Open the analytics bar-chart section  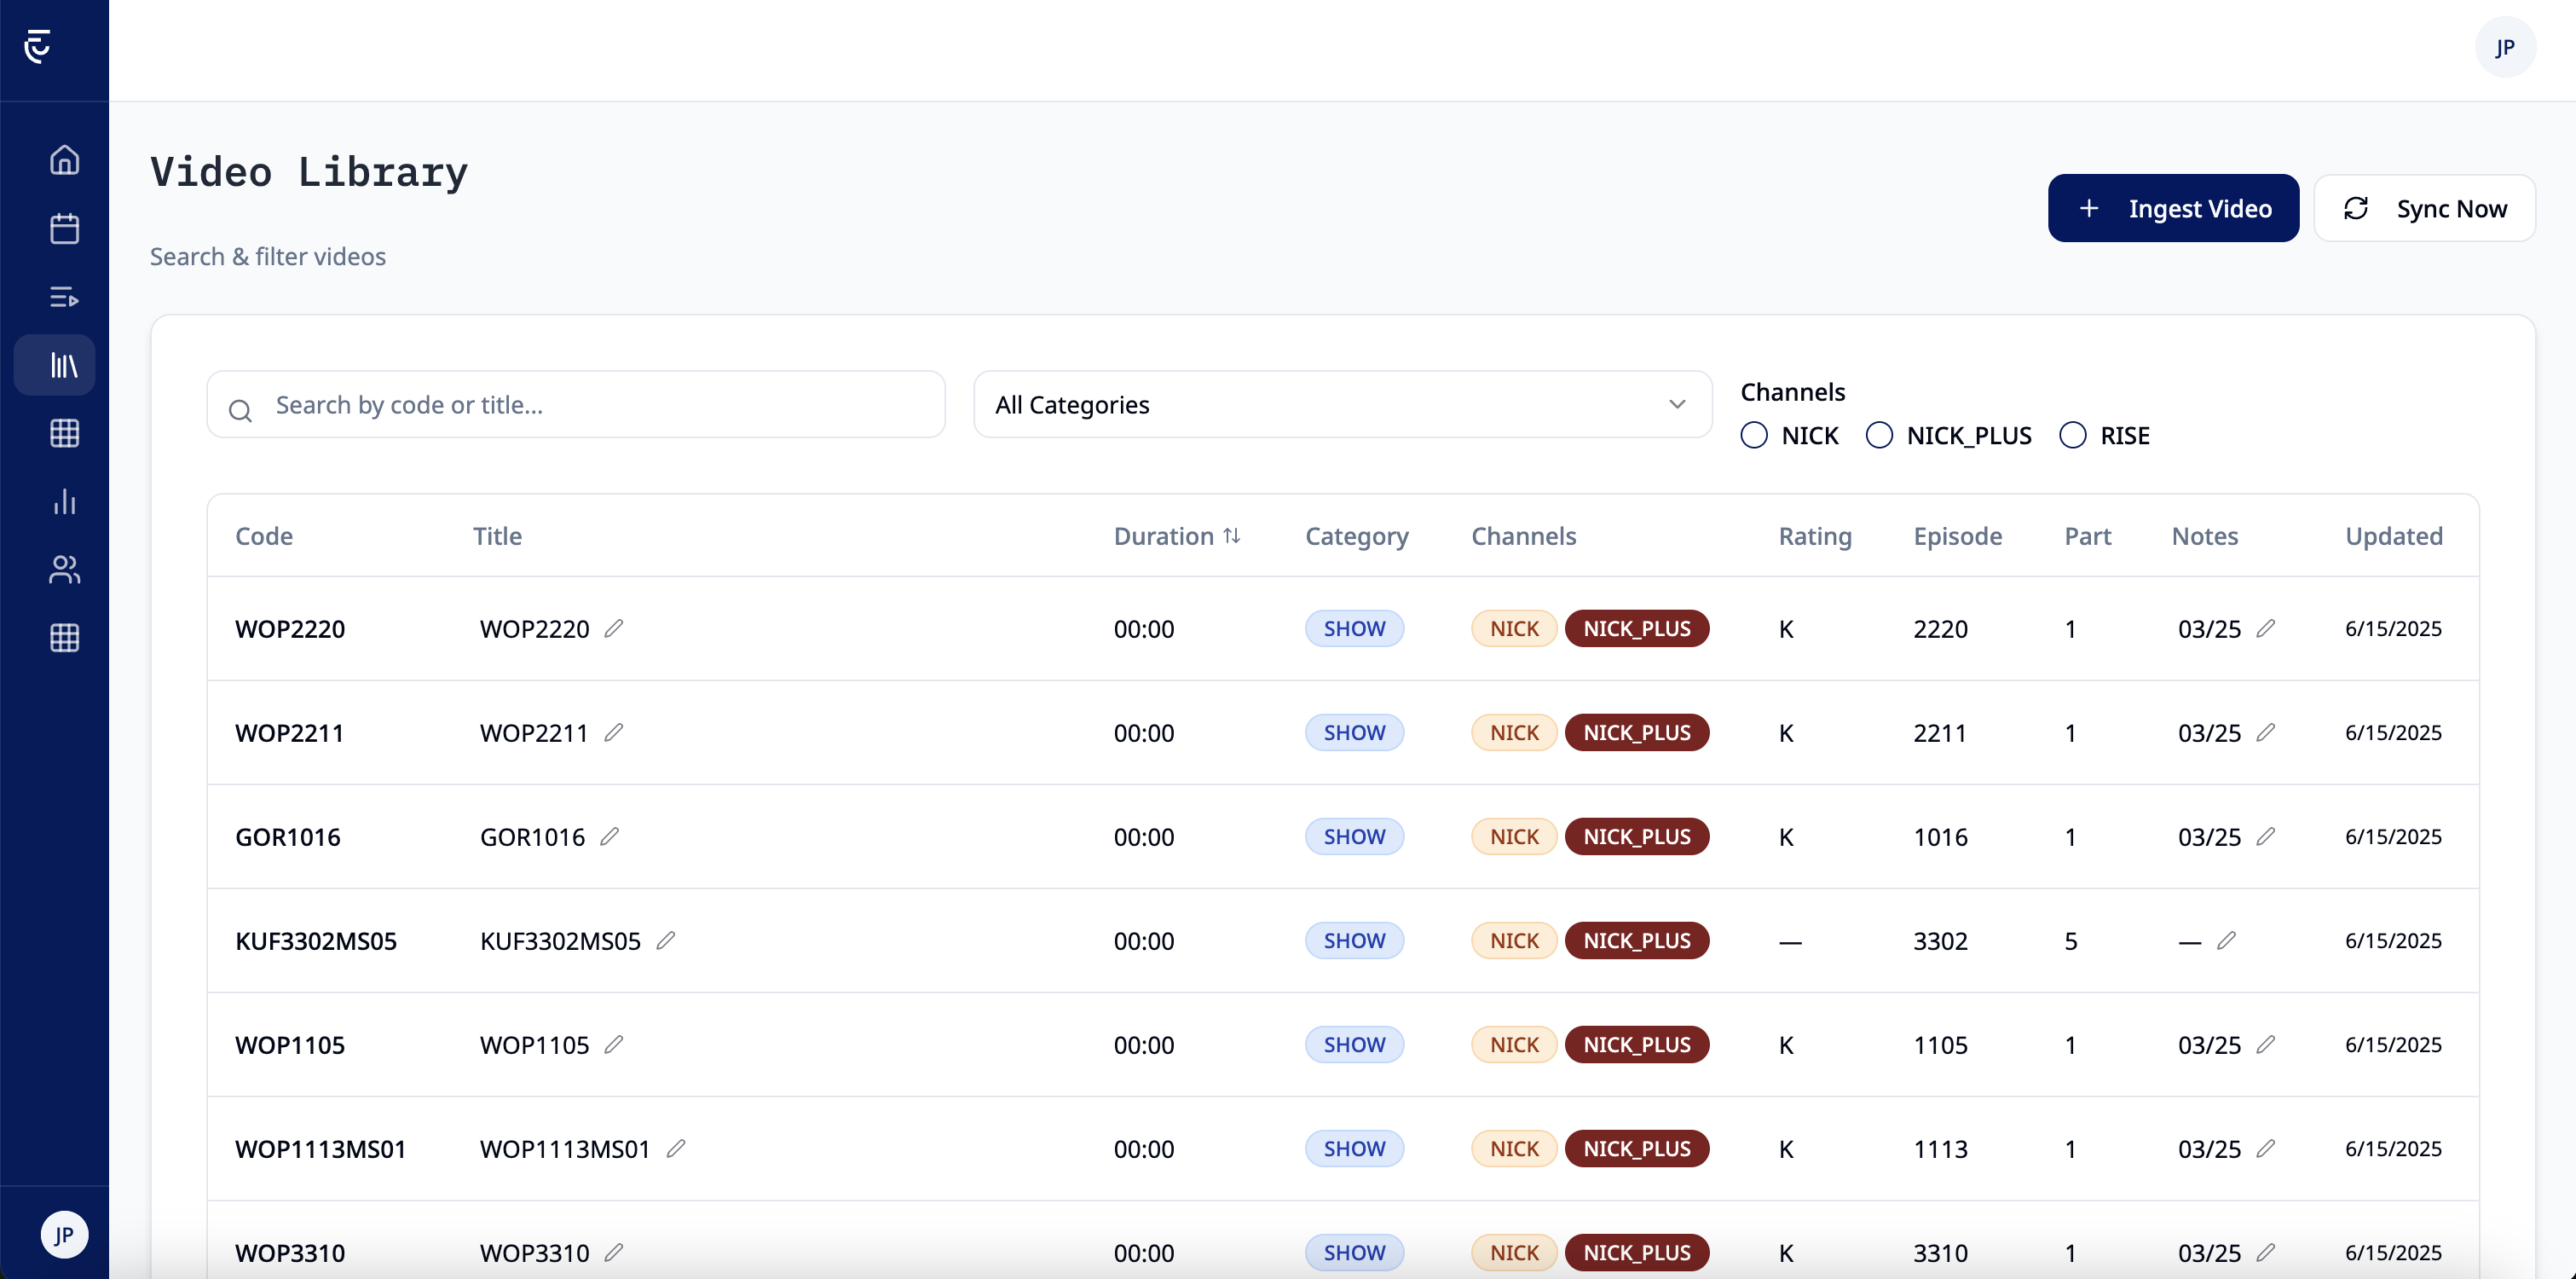click(64, 502)
